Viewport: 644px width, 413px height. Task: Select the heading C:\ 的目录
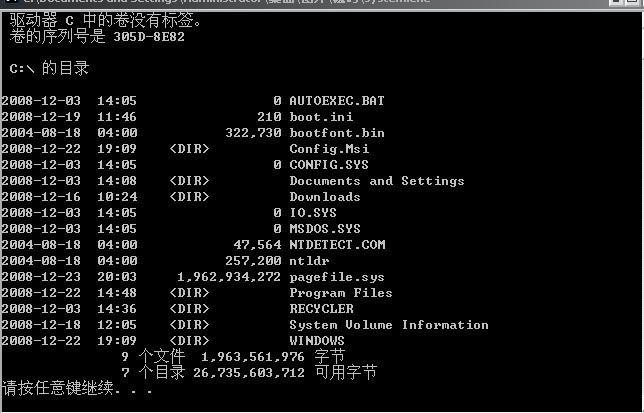49,68
